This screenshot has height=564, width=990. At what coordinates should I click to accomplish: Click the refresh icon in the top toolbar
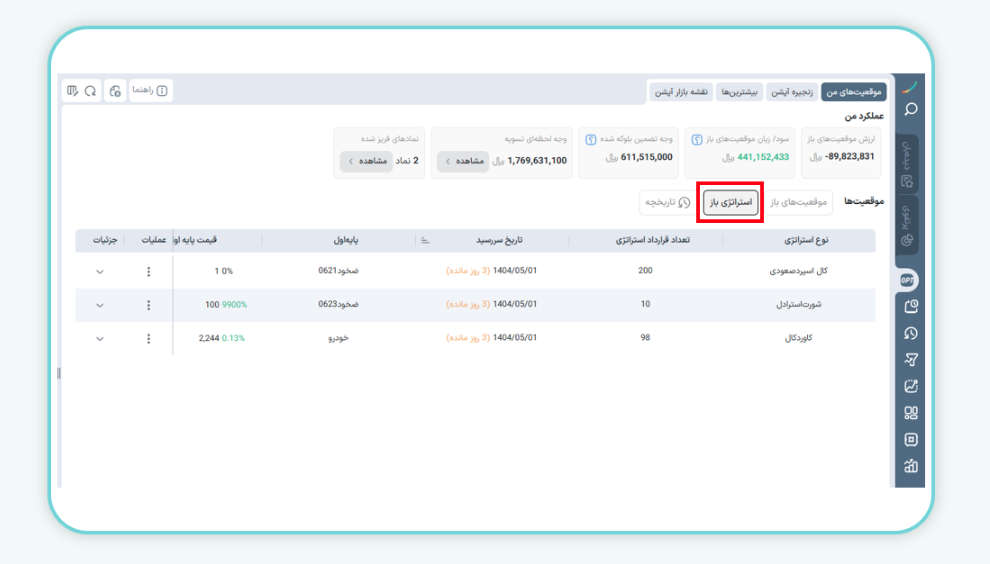point(90,91)
